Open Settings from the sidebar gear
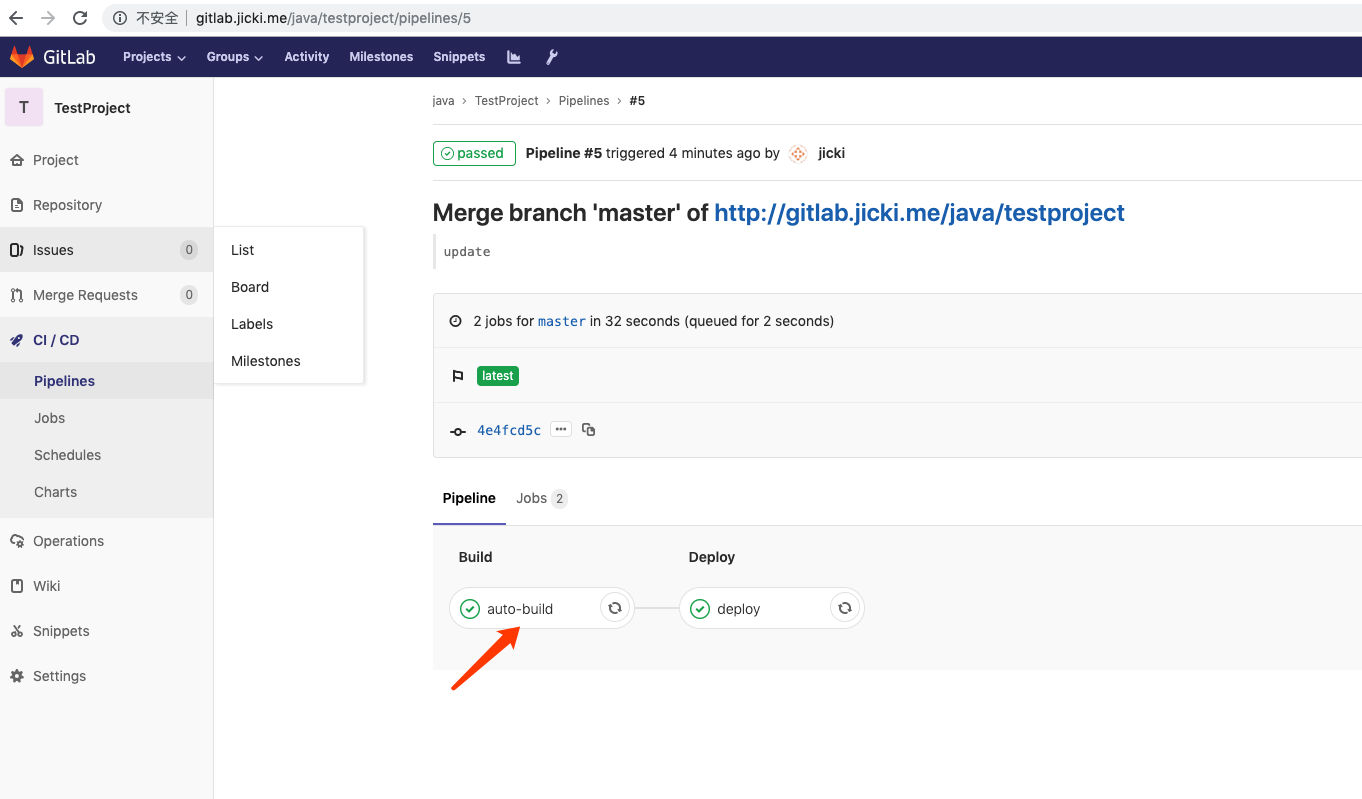 pos(57,675)
